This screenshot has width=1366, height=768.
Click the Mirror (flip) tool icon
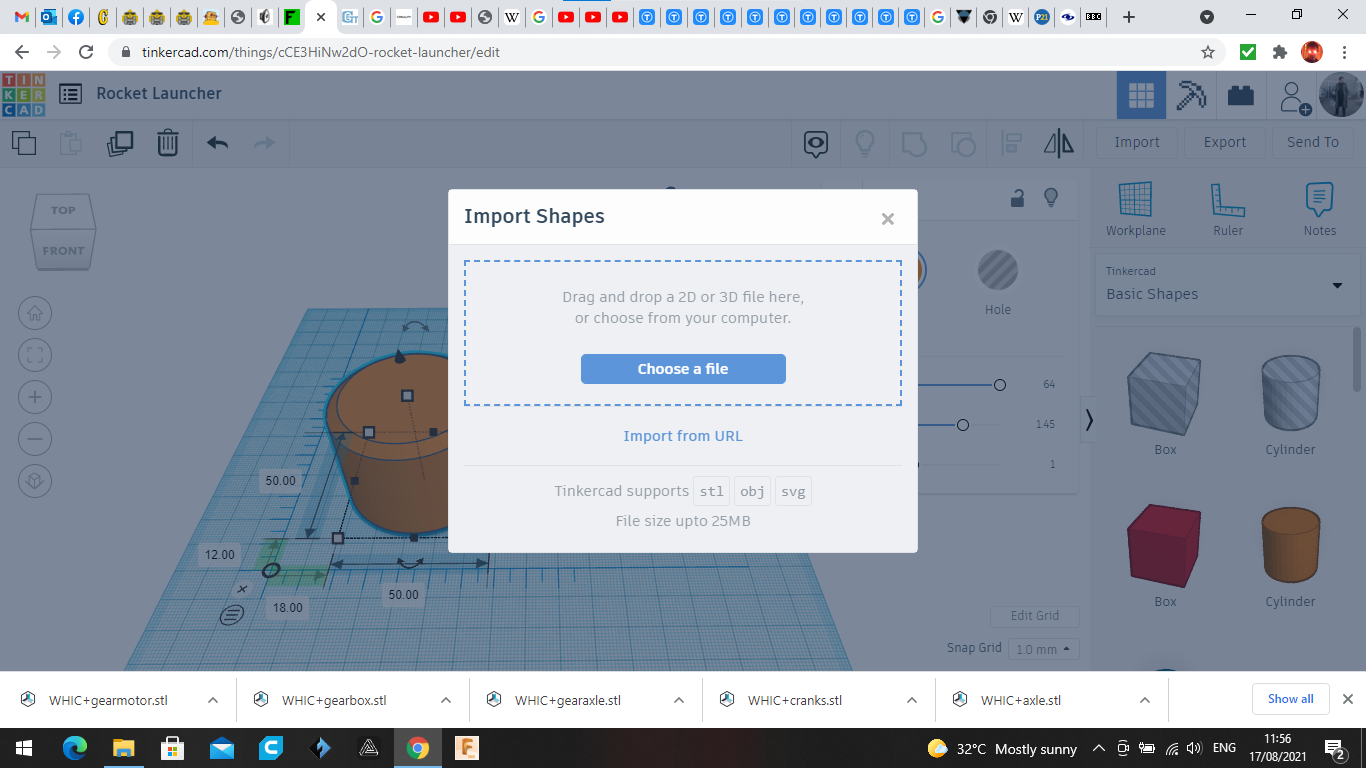(x=1059, y=143)
